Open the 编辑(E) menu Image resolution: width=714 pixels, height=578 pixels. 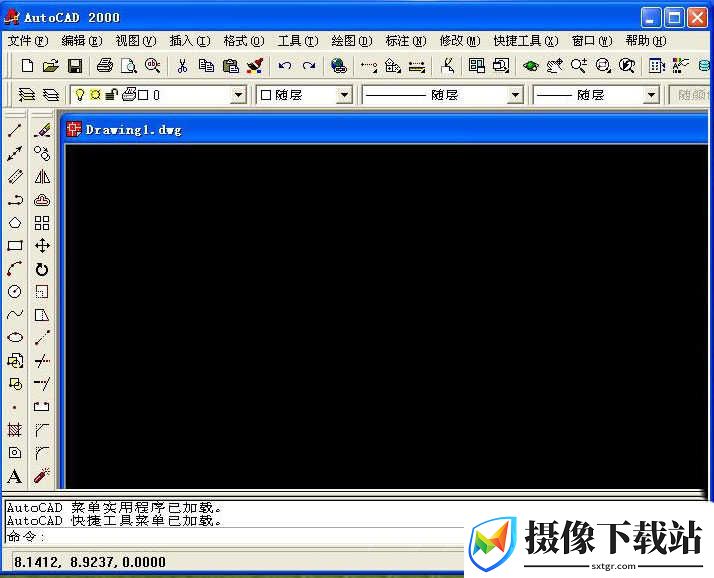point(82,41)
